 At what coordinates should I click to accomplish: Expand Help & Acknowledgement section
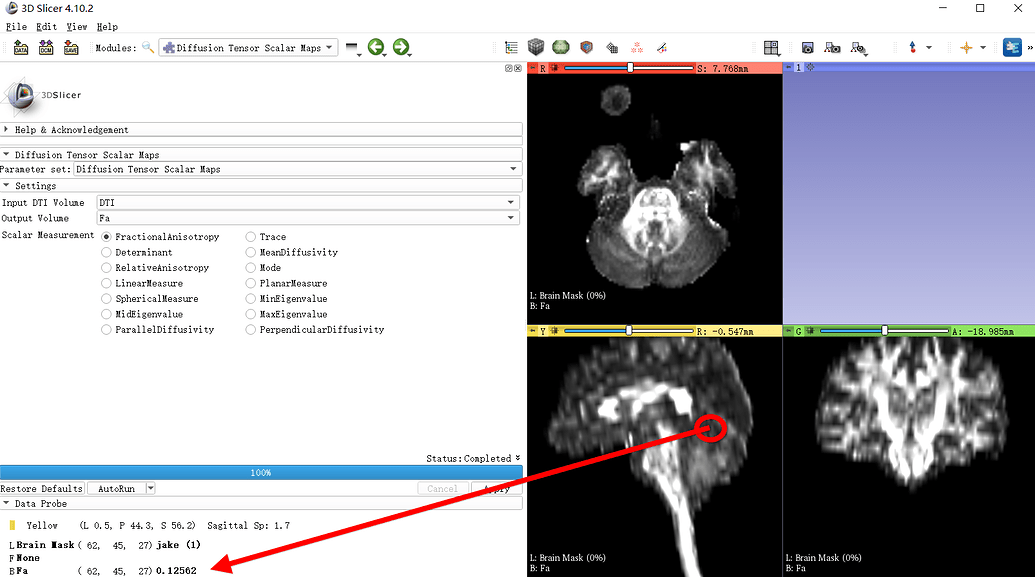[x=70, y=130]
